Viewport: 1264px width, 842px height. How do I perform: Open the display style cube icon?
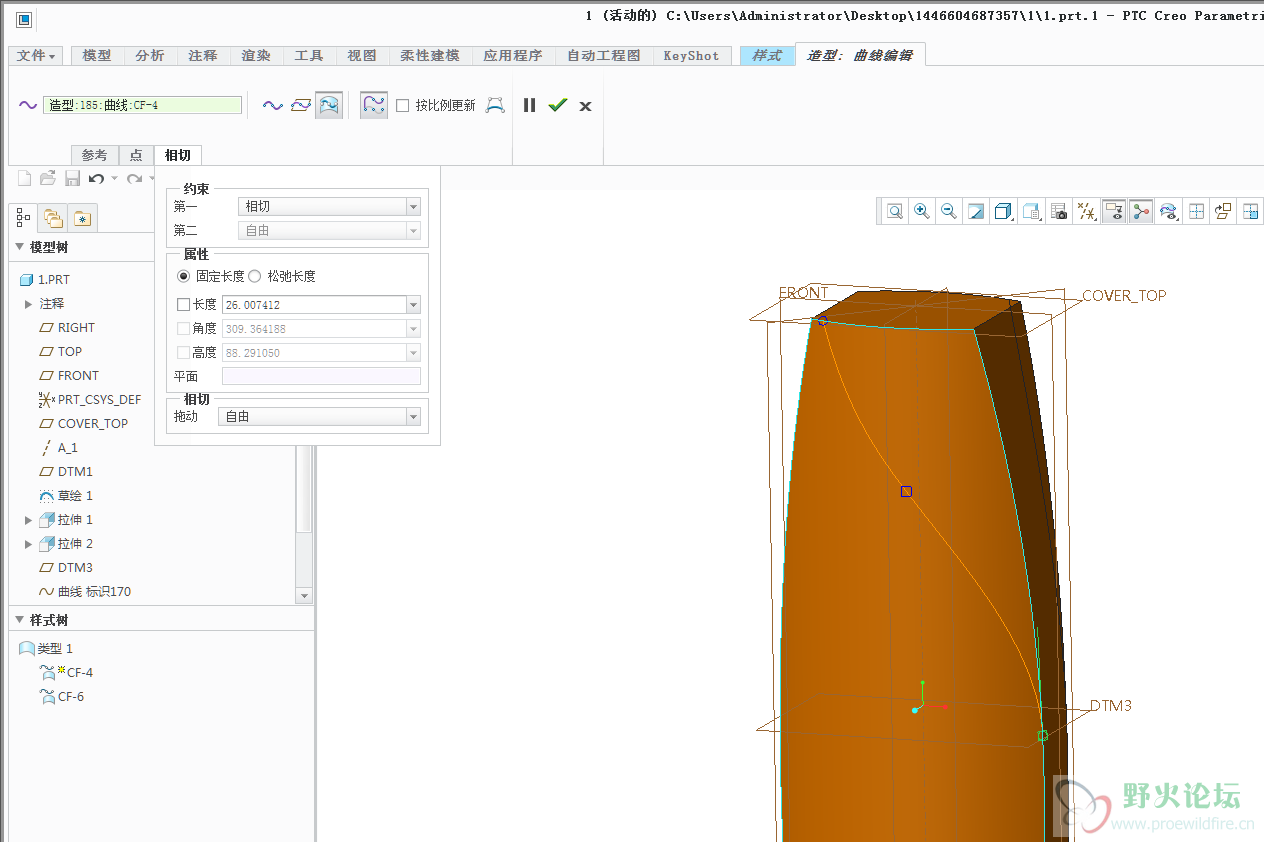click(x=1003, y=211)
